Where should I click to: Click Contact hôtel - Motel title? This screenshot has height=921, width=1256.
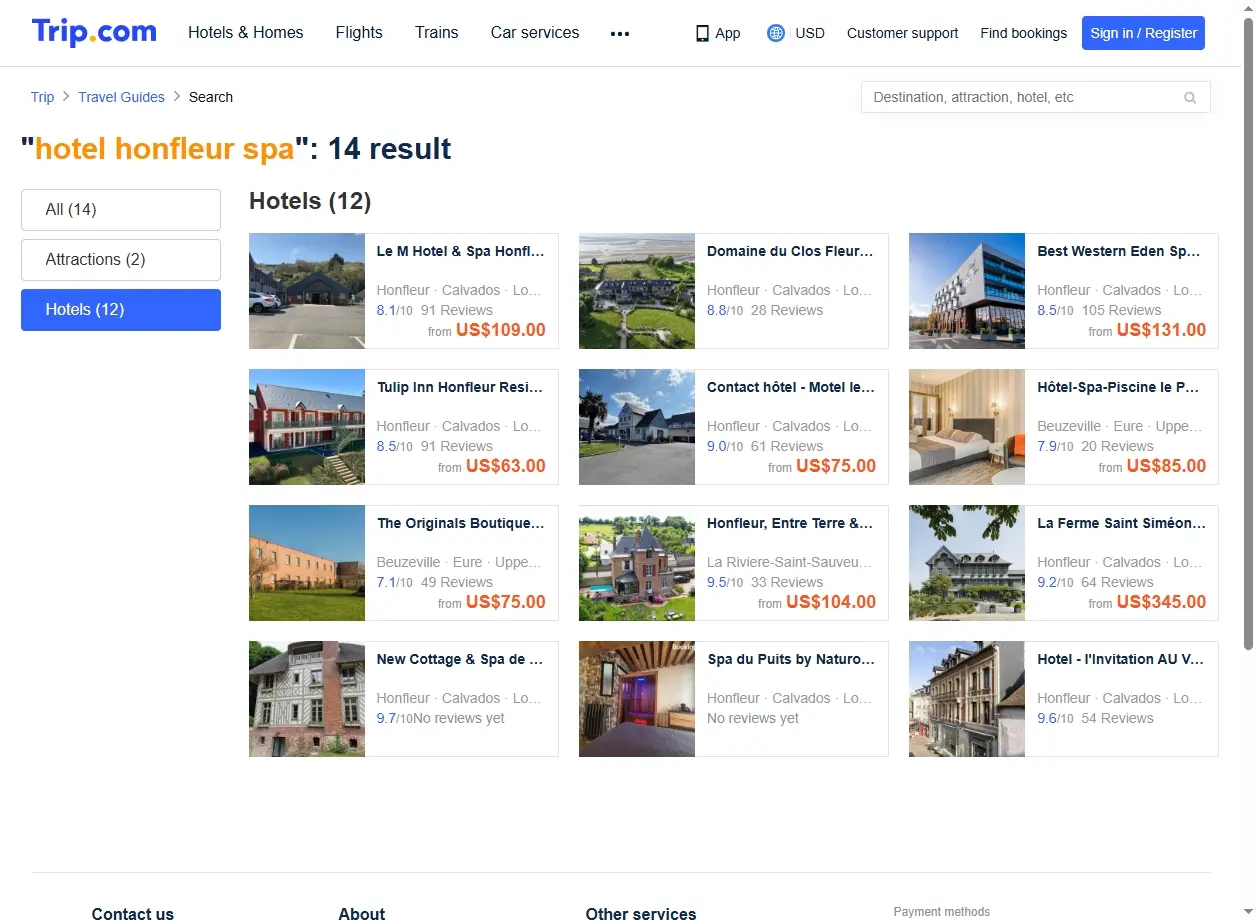pyautogui.click(x=791, y=388)
